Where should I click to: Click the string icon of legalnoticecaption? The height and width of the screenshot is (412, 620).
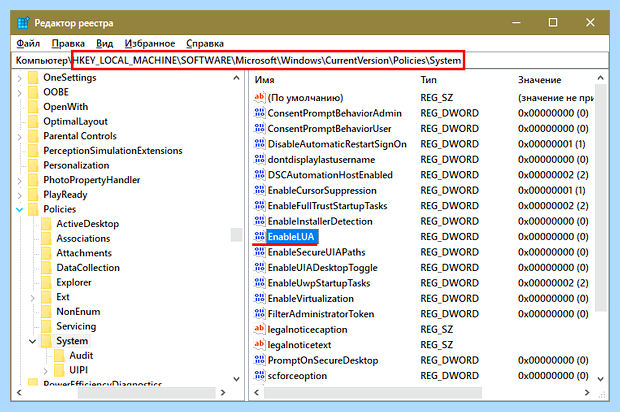259,329
